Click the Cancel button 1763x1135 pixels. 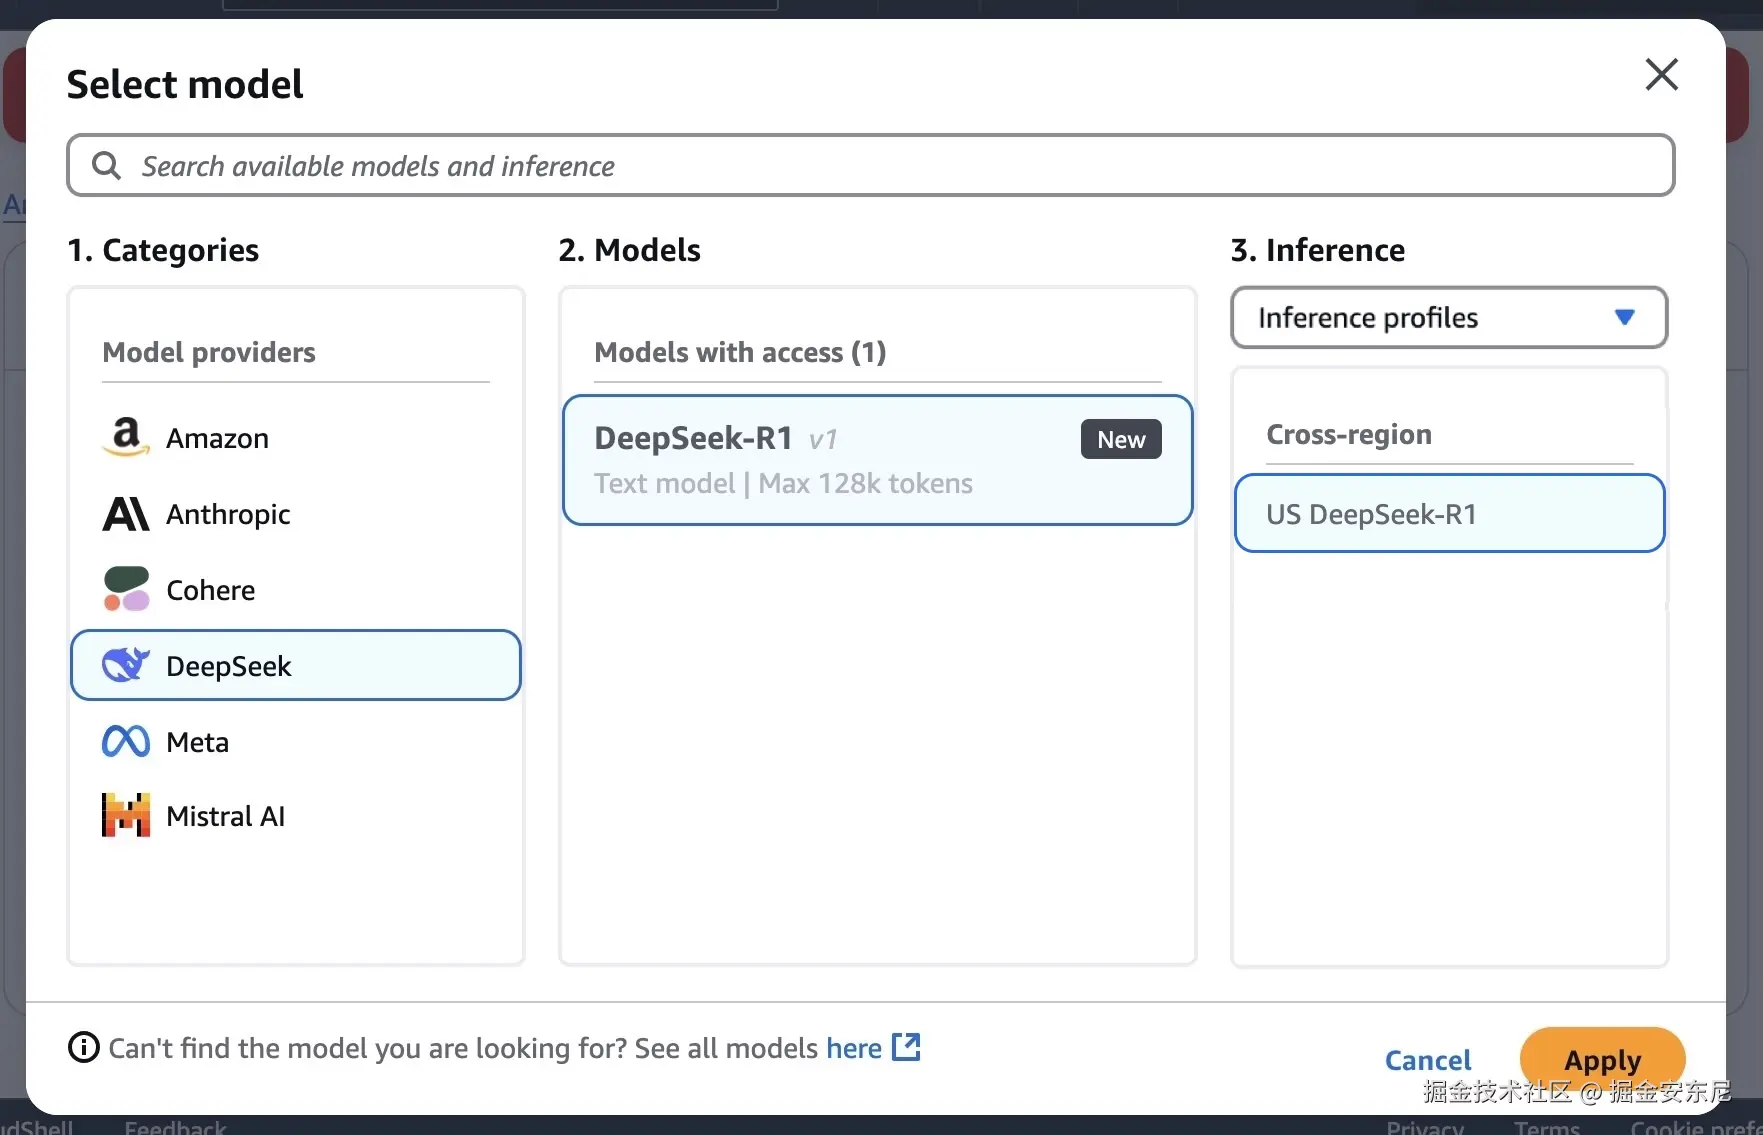click(1427, 1060)
